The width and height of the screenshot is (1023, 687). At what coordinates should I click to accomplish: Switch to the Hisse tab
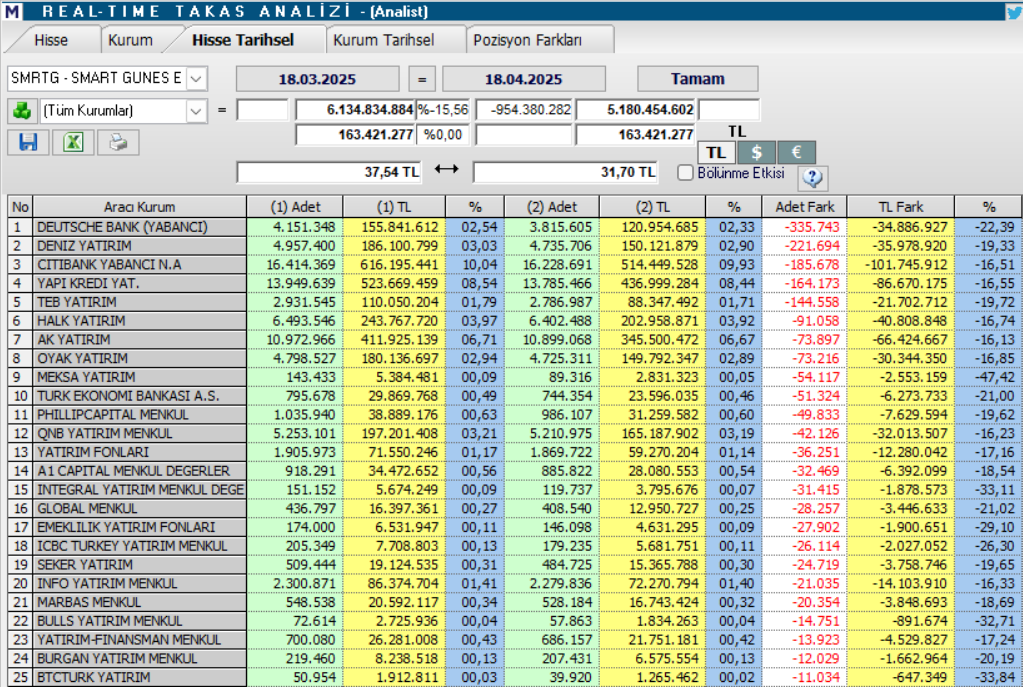click(x=51, y=40)
